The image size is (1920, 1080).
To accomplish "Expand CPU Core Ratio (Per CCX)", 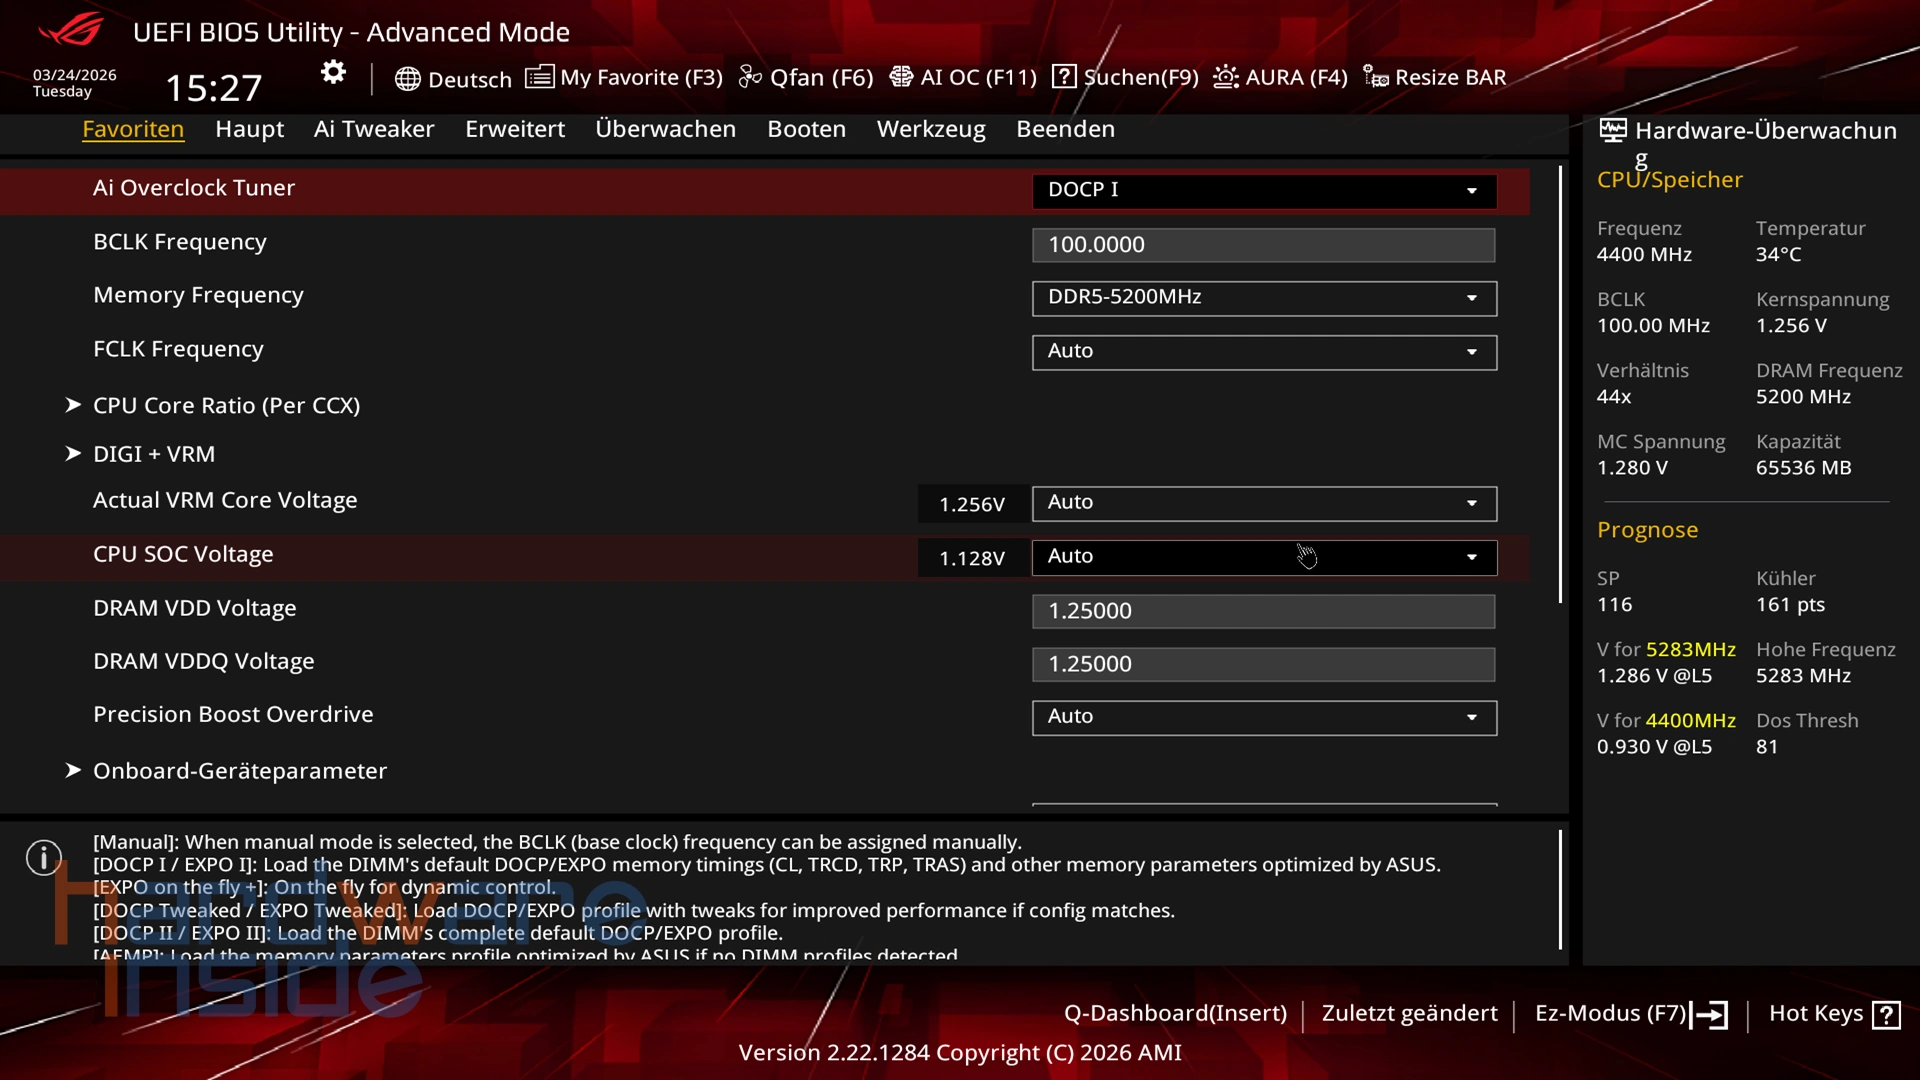I will [x=226, y=405].
